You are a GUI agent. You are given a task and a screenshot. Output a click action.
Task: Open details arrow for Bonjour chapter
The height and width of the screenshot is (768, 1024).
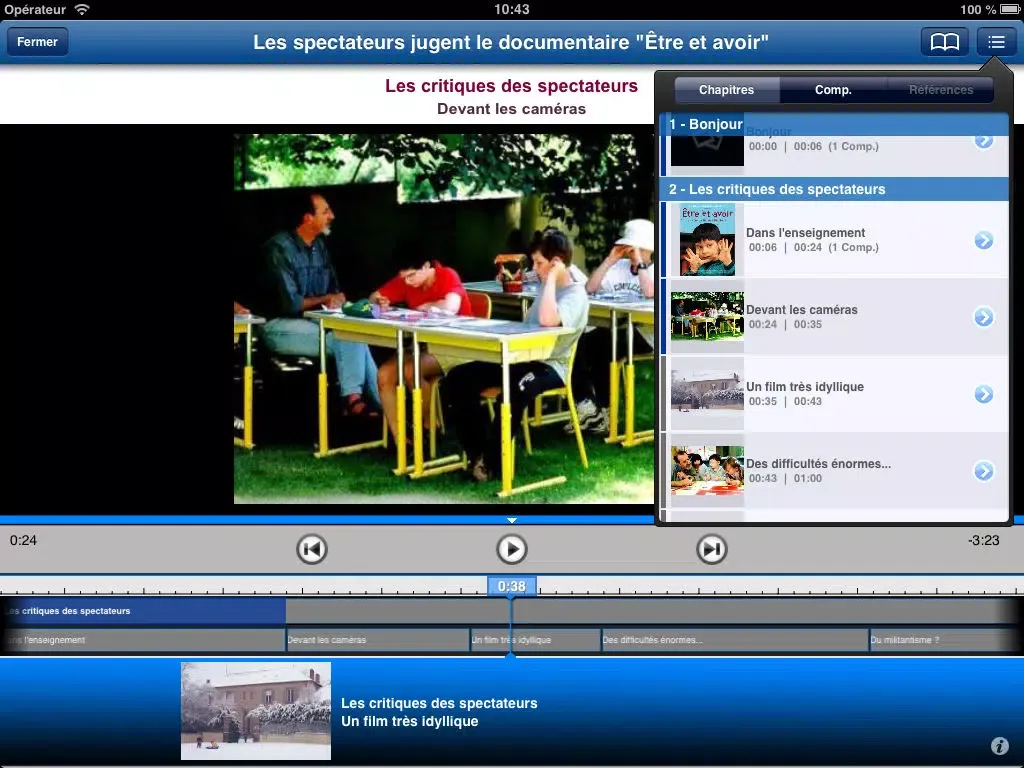click(984, 140)
